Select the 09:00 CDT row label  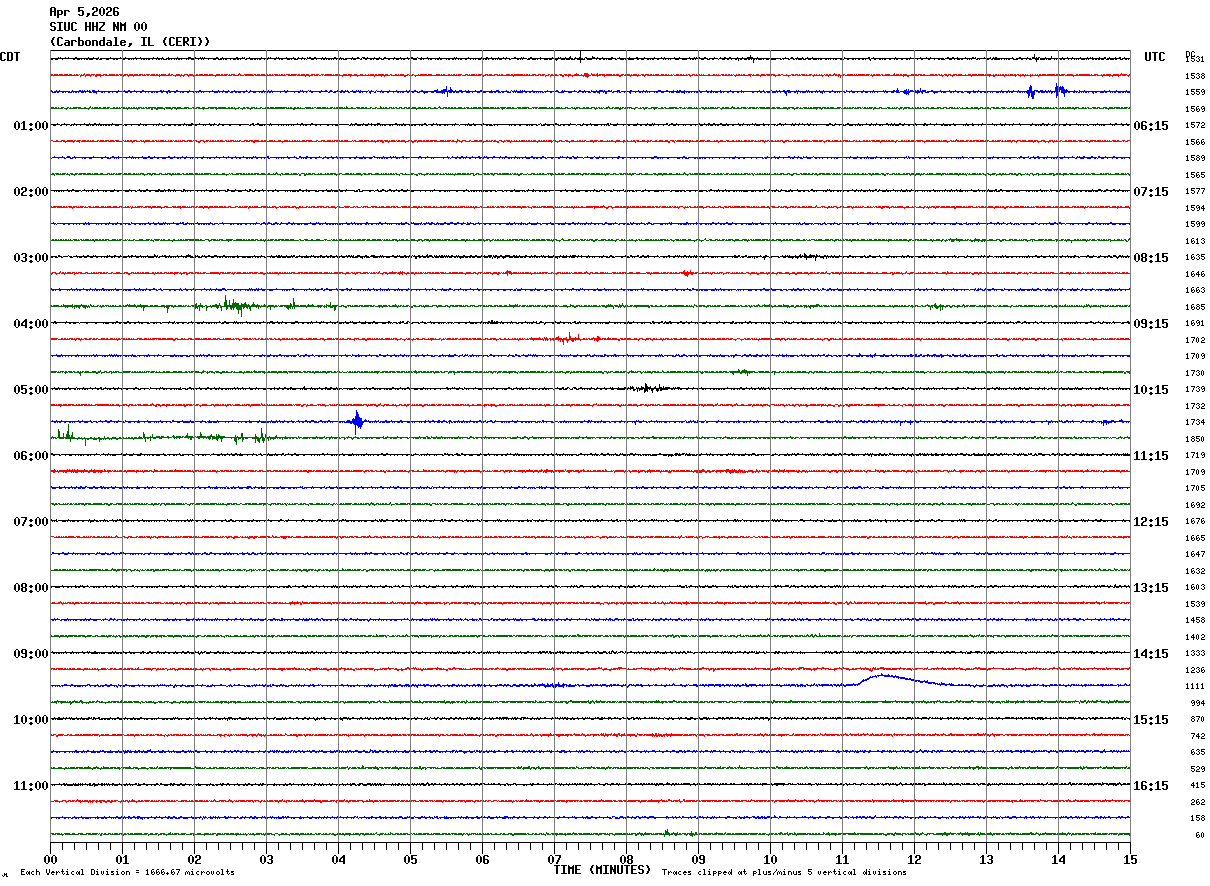[31, 654]
